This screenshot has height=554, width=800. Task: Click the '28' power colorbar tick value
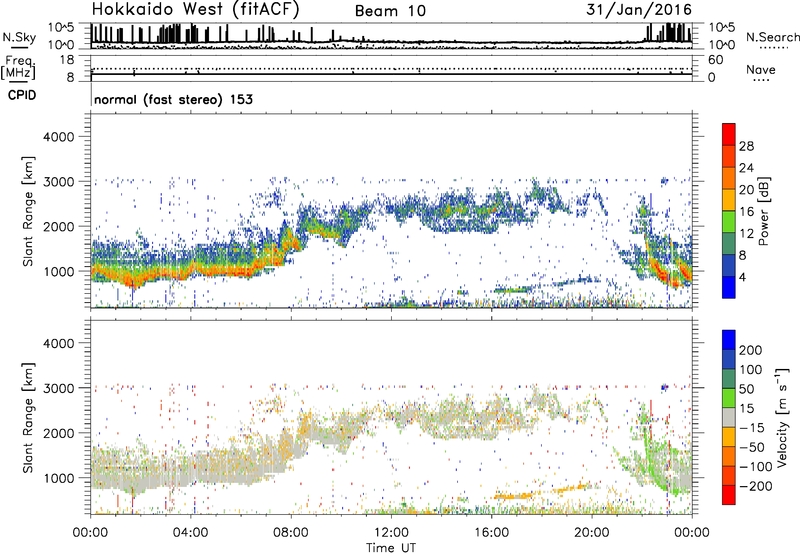[x=746, y=146]
